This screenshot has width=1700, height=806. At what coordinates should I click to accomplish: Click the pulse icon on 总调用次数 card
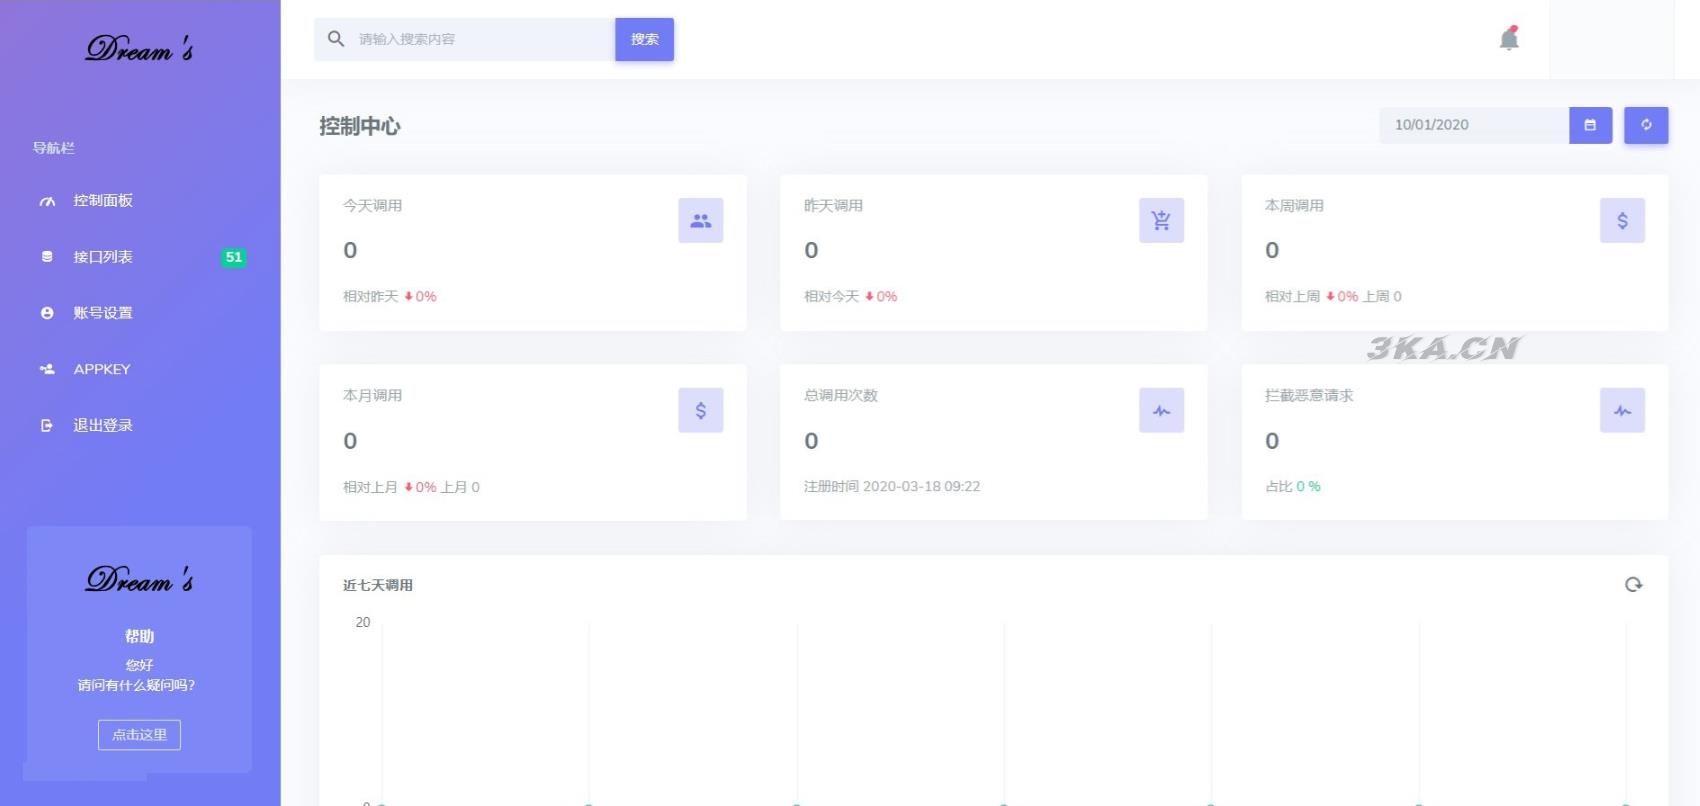point(1161,410)
